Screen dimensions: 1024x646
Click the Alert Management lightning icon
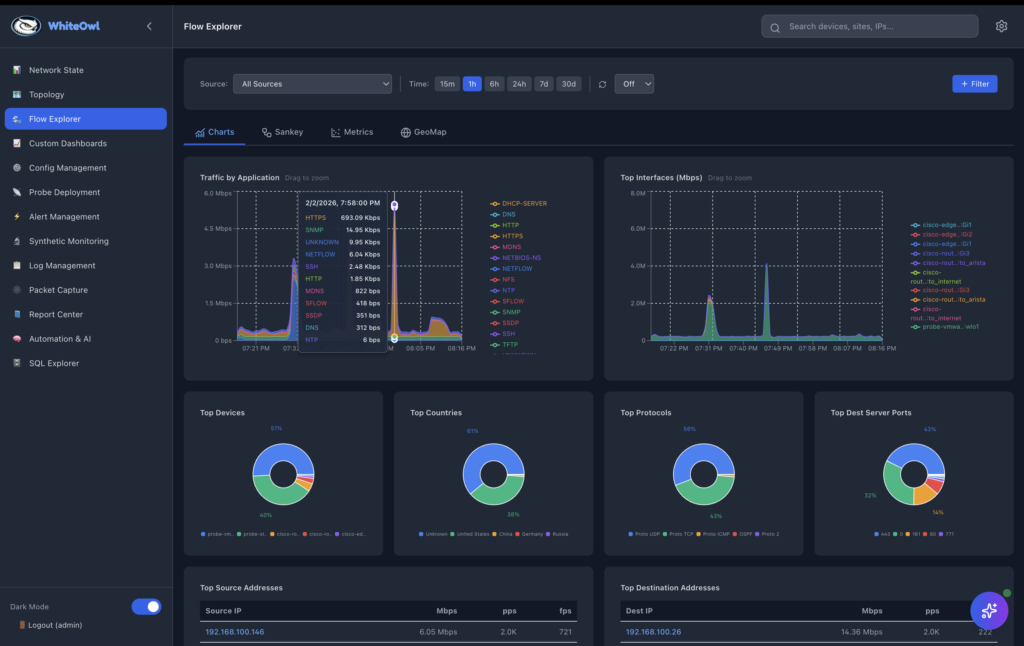(x=17, y=217)
